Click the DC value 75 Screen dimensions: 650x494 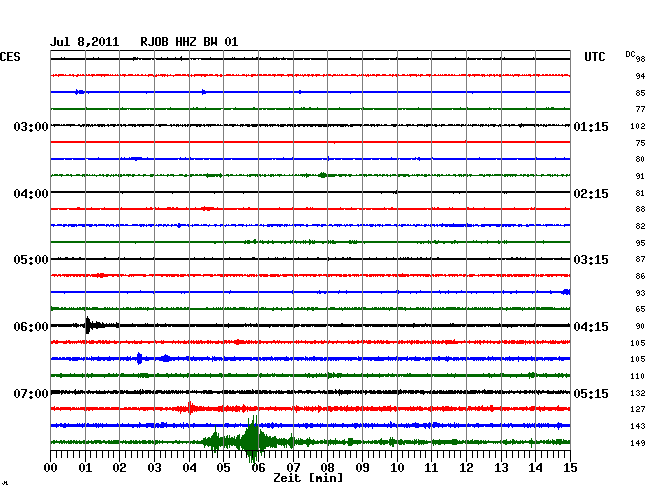[640, 143]
